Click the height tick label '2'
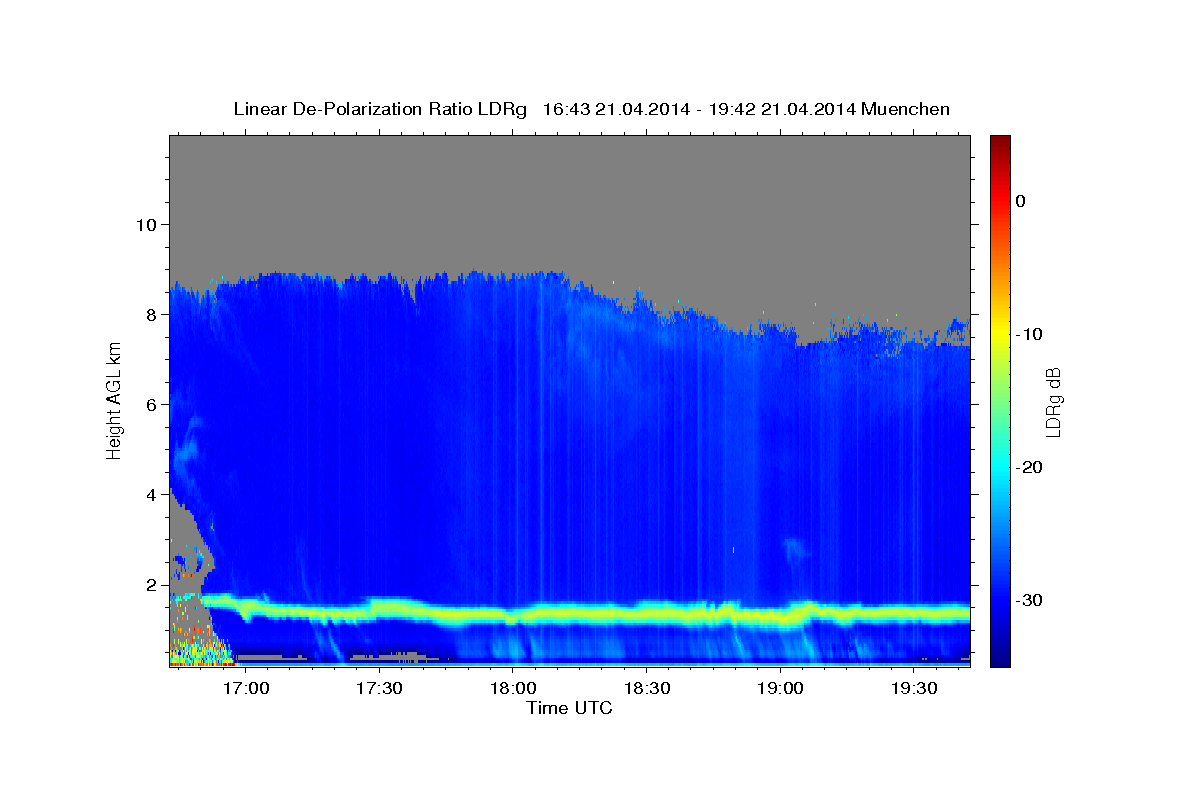Screen dimensions: 1200x800 tap(150, 584)
